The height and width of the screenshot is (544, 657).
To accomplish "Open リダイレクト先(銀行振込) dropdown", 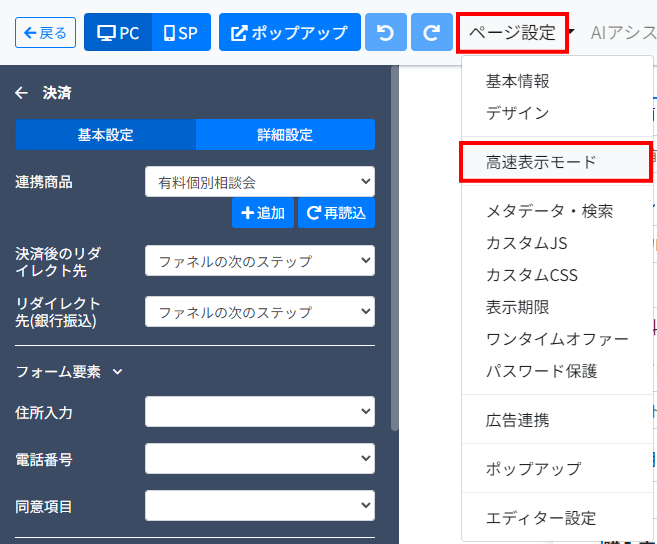I will pos(259,311).
